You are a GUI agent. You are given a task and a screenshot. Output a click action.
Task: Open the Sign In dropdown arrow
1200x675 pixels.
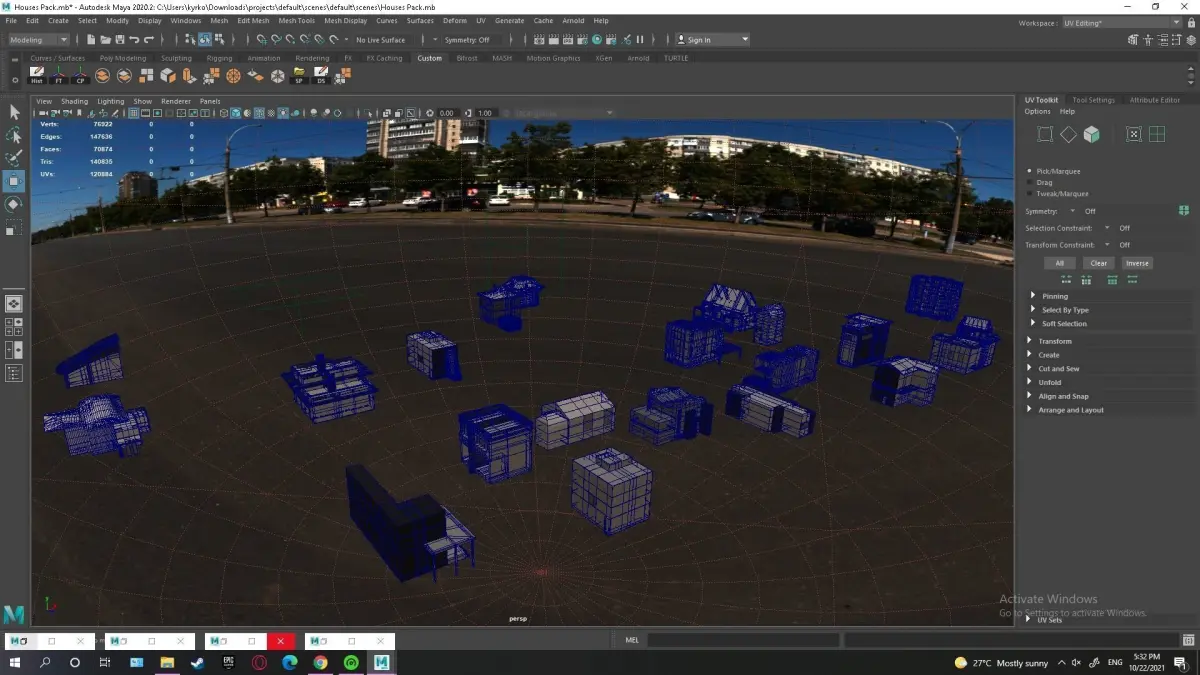(744, 40)
